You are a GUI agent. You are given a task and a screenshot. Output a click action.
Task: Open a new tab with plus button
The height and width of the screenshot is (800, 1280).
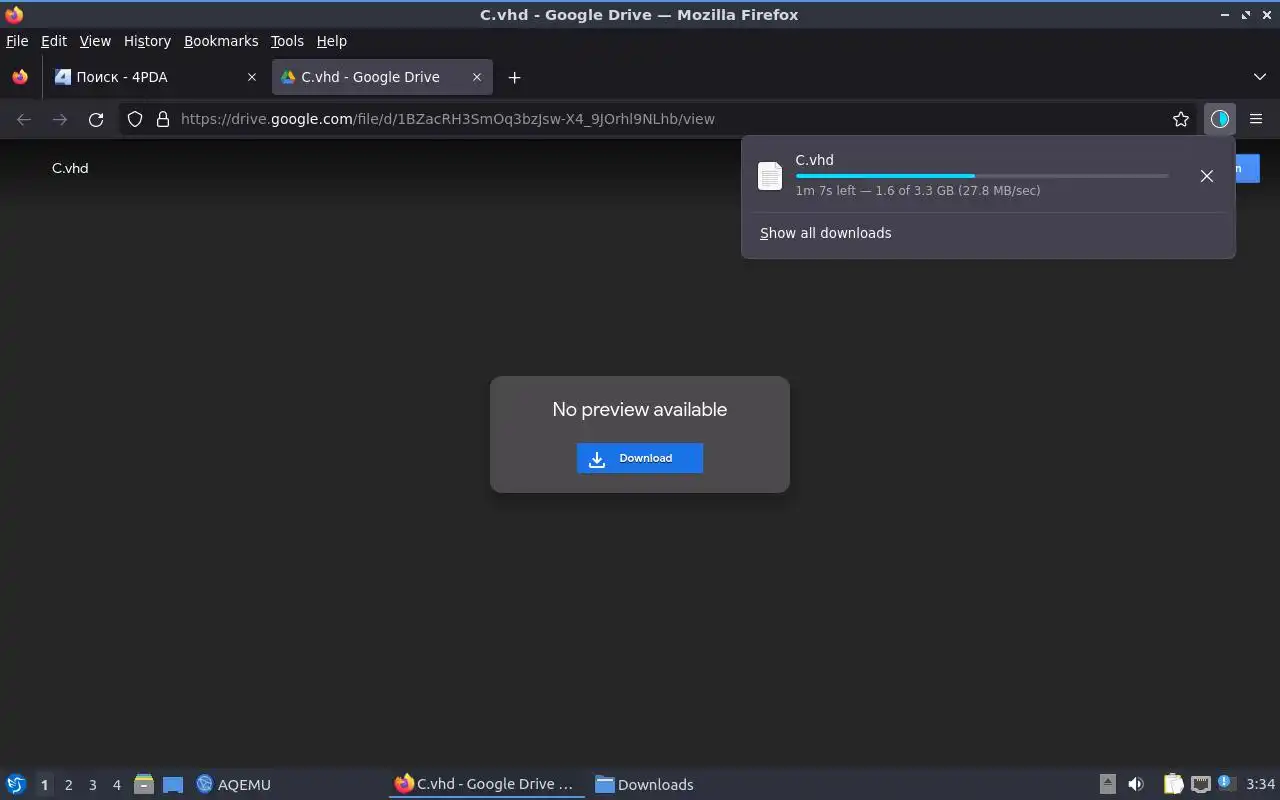tap(514, 77)
